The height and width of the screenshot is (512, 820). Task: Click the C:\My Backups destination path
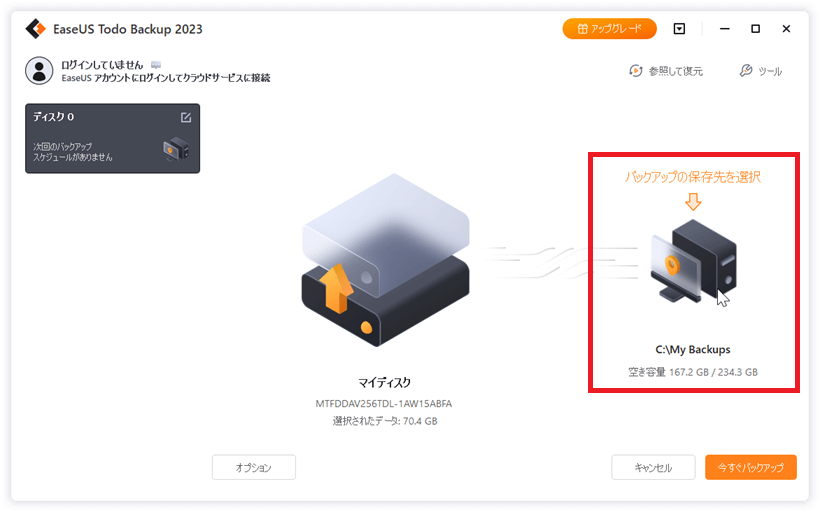[x=693, y=349]
